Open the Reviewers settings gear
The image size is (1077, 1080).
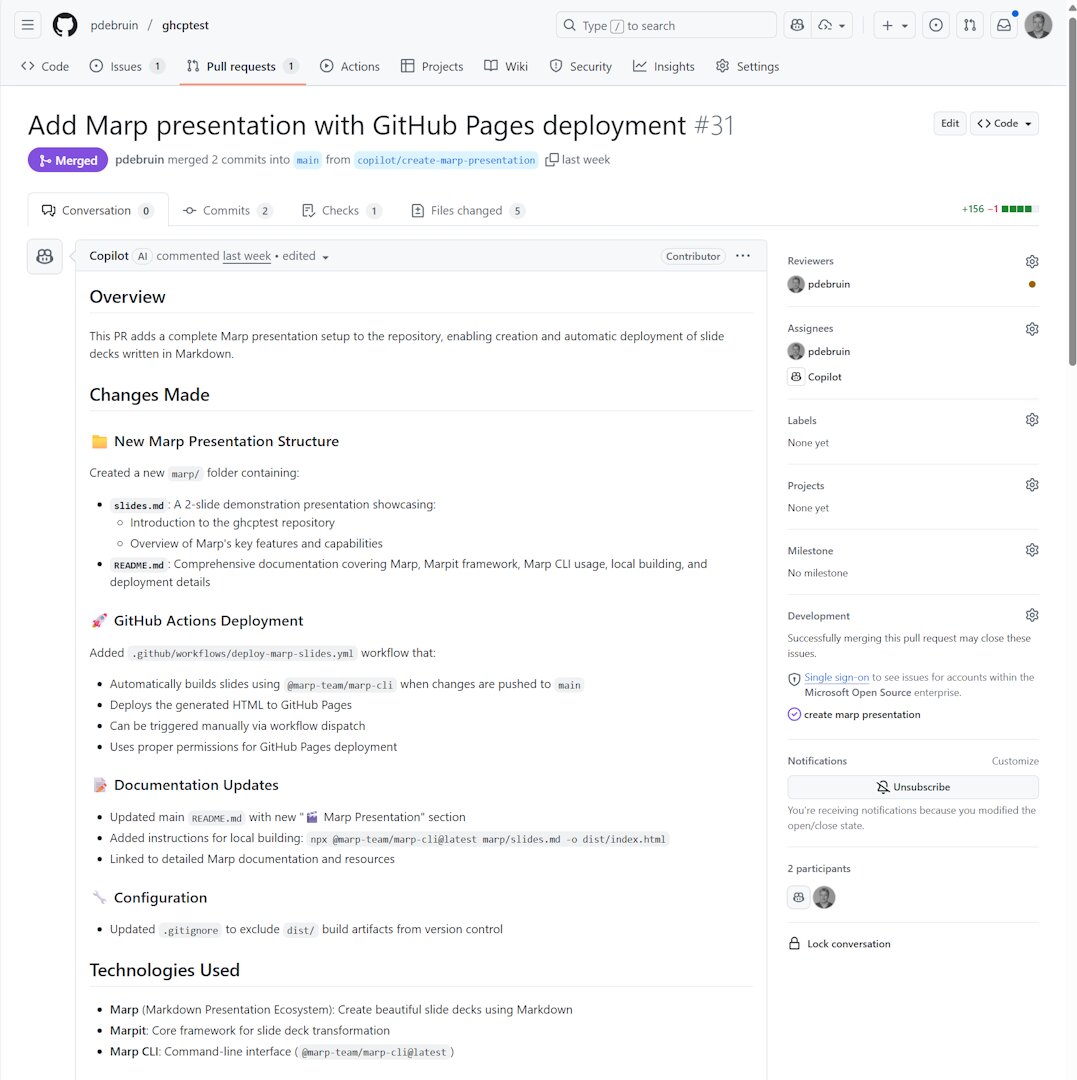click(x=1032, y=261)
